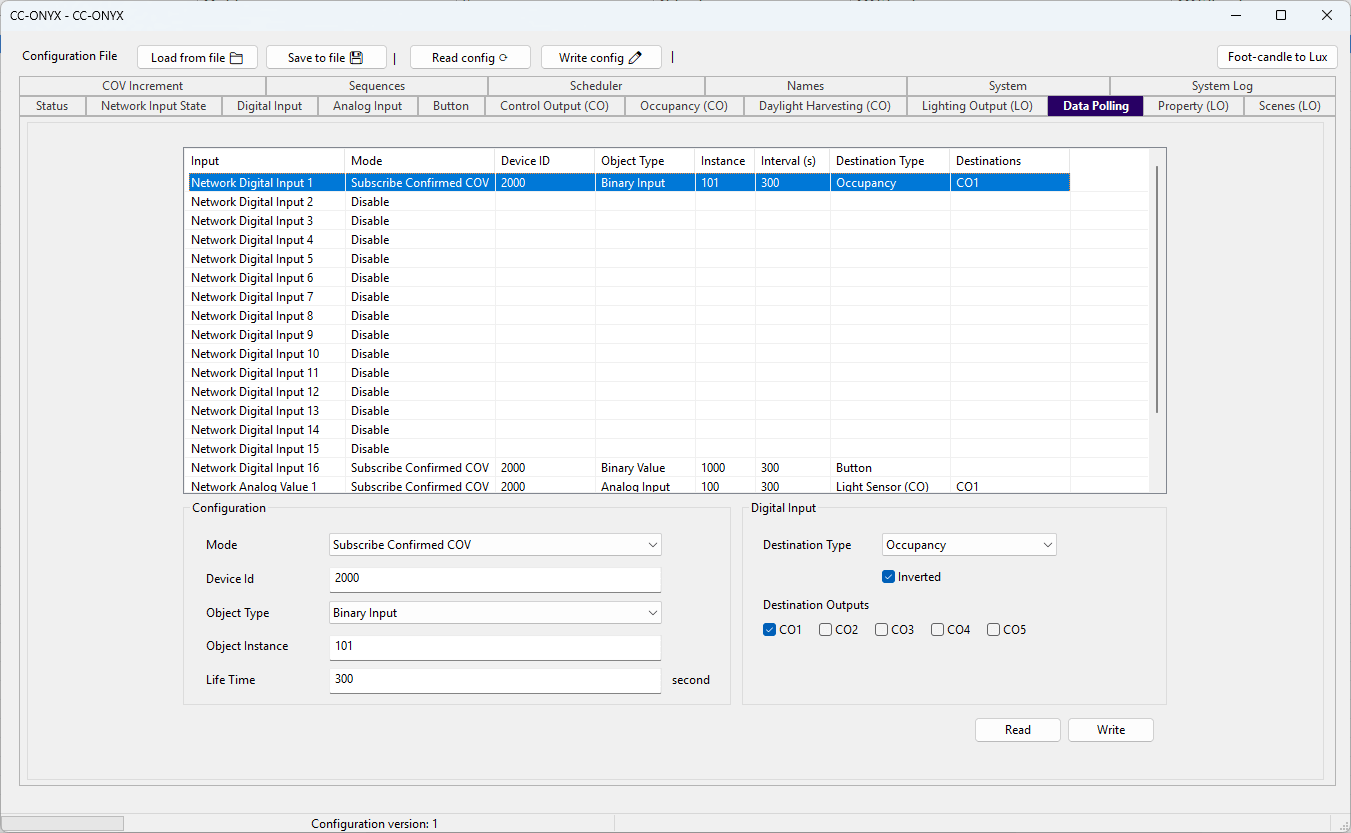This screenshot has width=1351, height=833.
Task: Select Network Digital Input 2 row
Action: coord(629,202)
